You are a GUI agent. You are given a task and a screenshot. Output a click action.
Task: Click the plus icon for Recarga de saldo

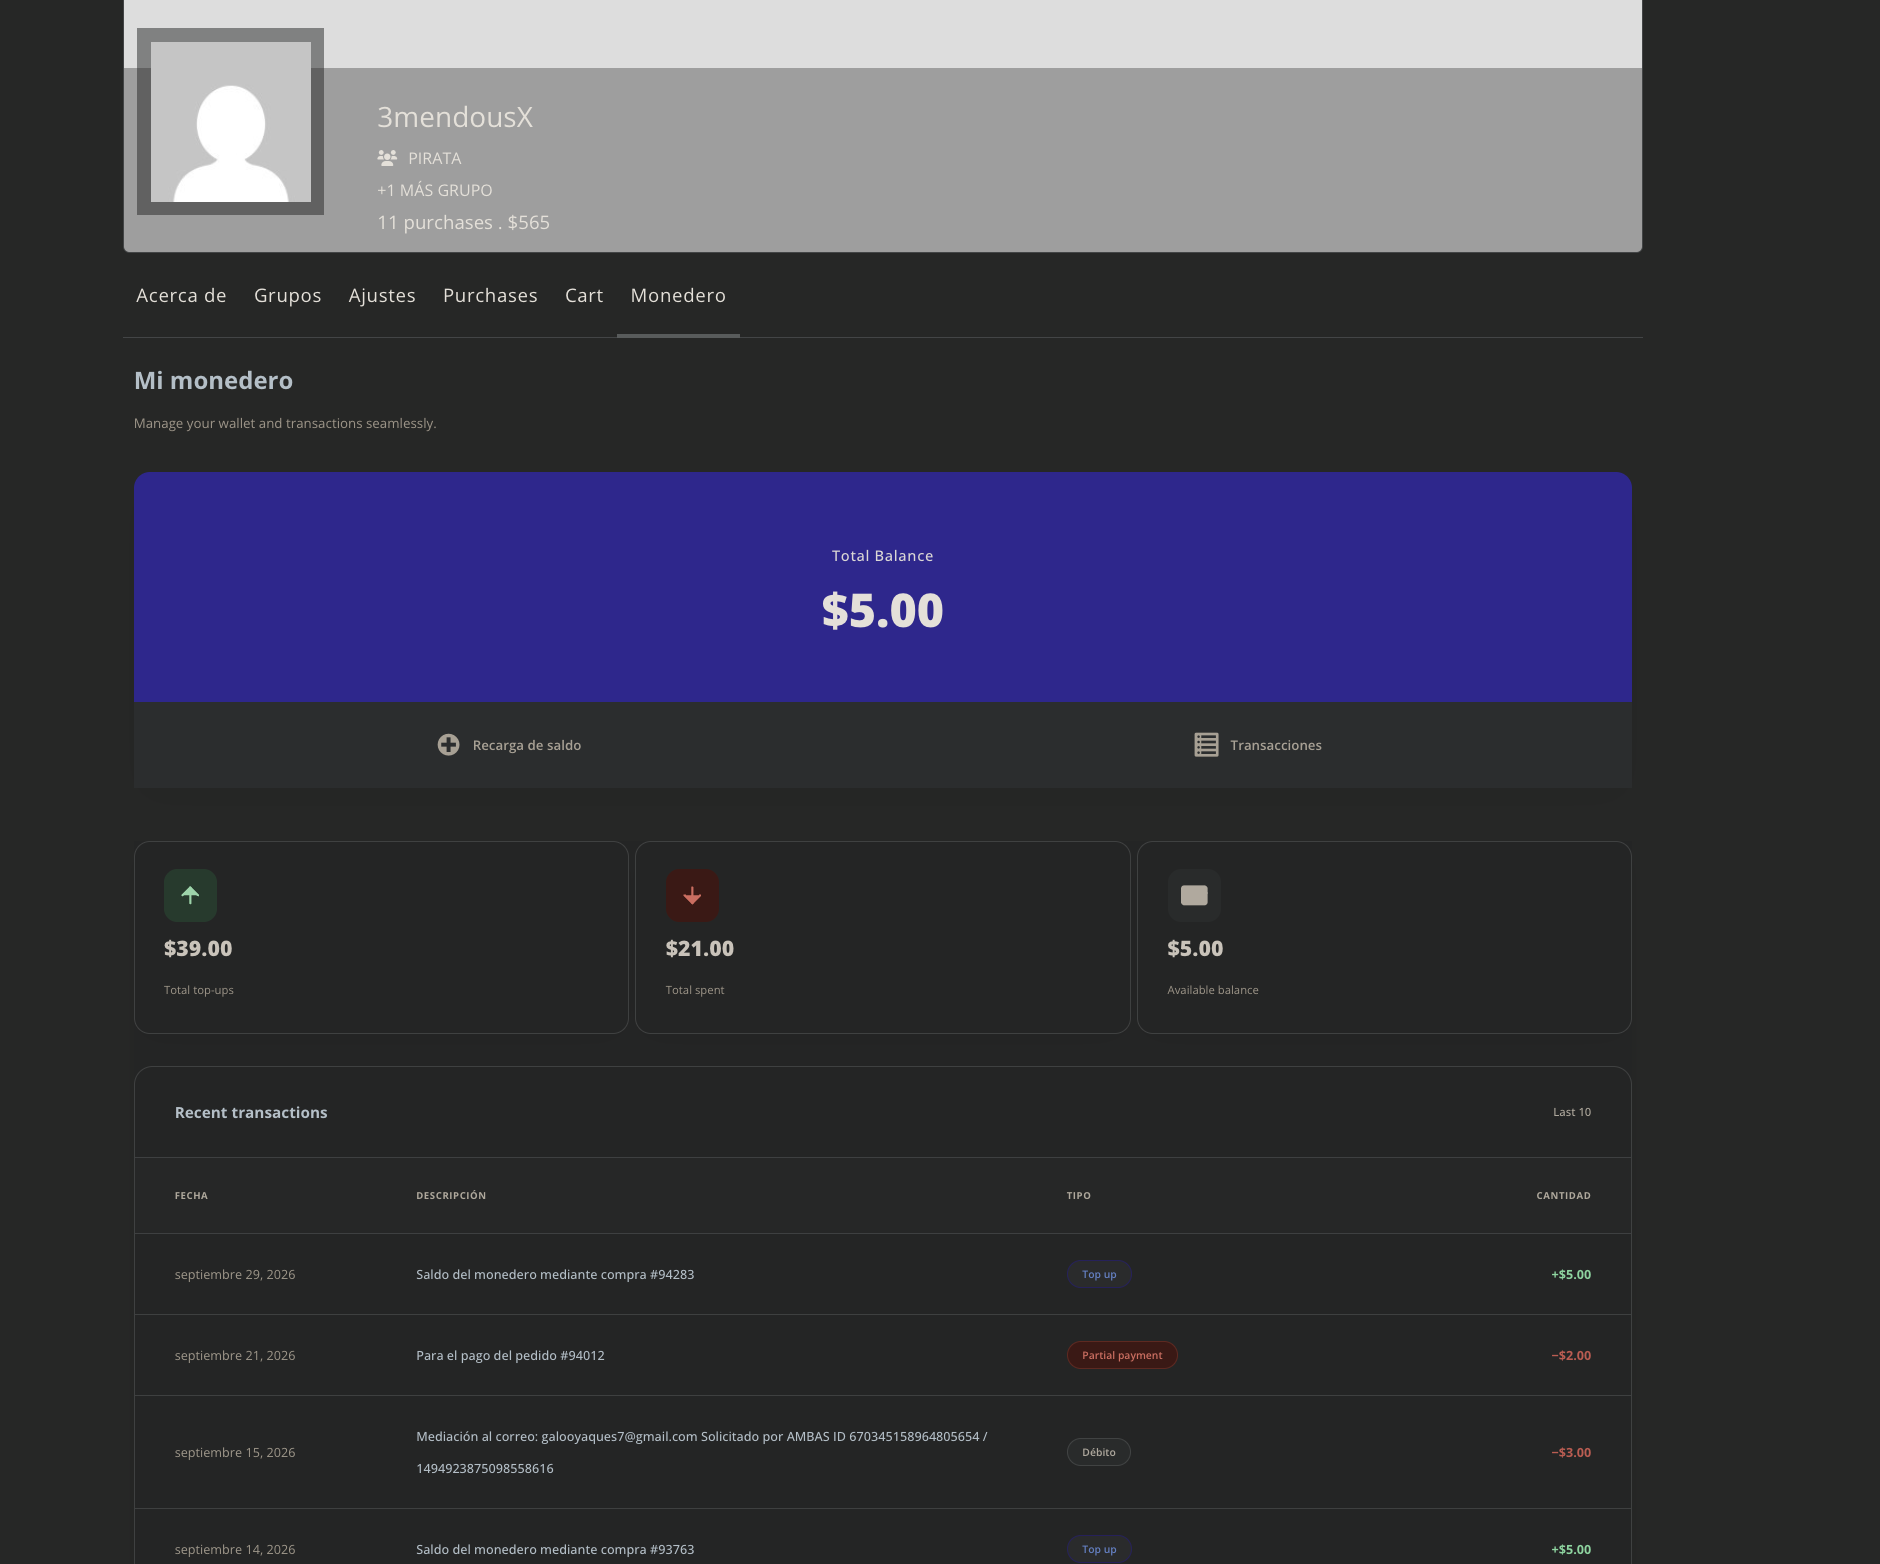(448, 745)
